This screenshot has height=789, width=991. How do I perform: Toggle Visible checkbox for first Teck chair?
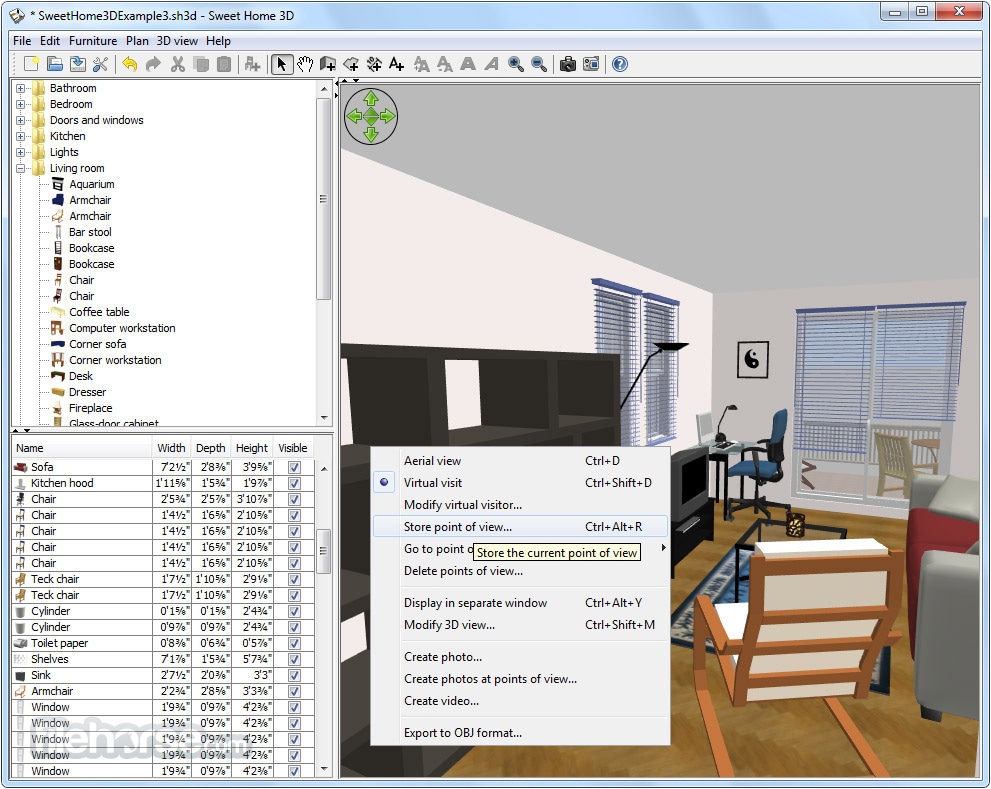[x=294, y=579]
